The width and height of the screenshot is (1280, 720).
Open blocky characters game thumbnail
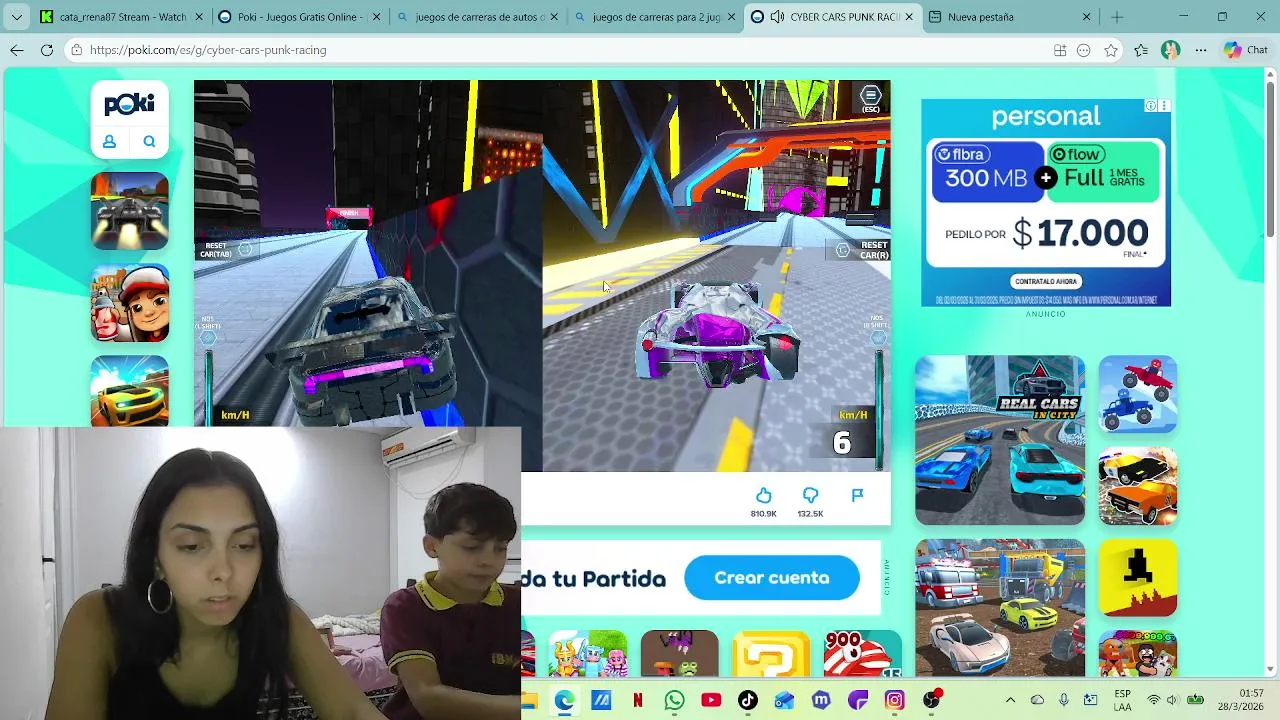tap(587, 654)
